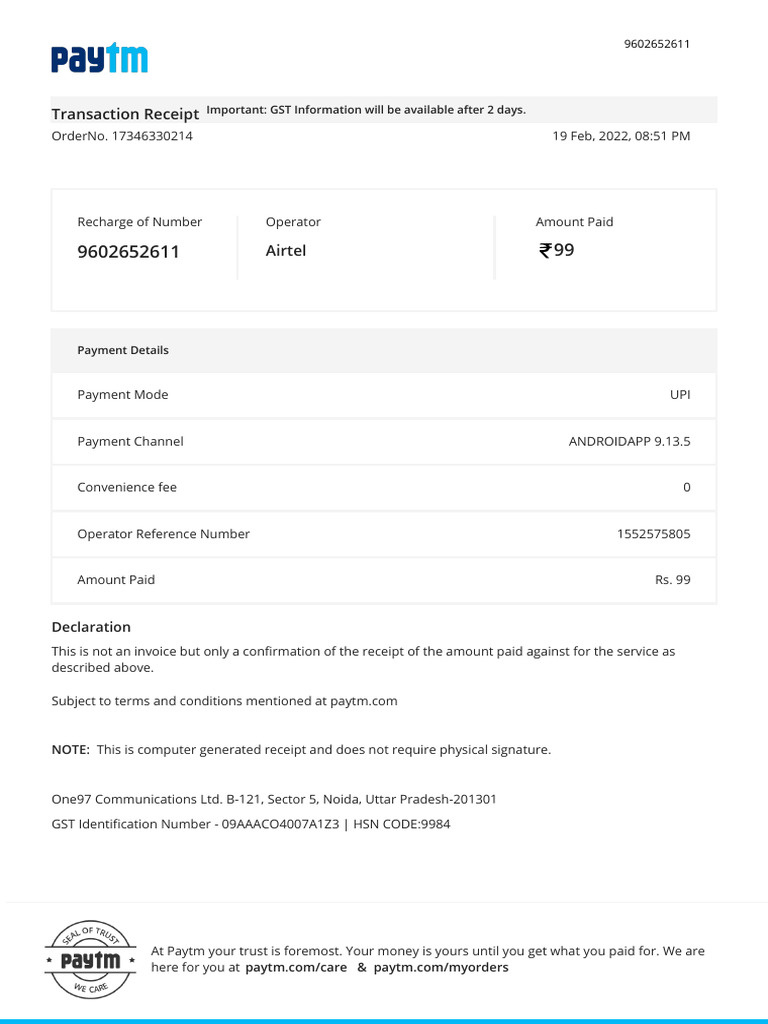Viewport: 768px width, 1024px height.
Task: Open the paytm.com/care link
Action: [296, 967]
